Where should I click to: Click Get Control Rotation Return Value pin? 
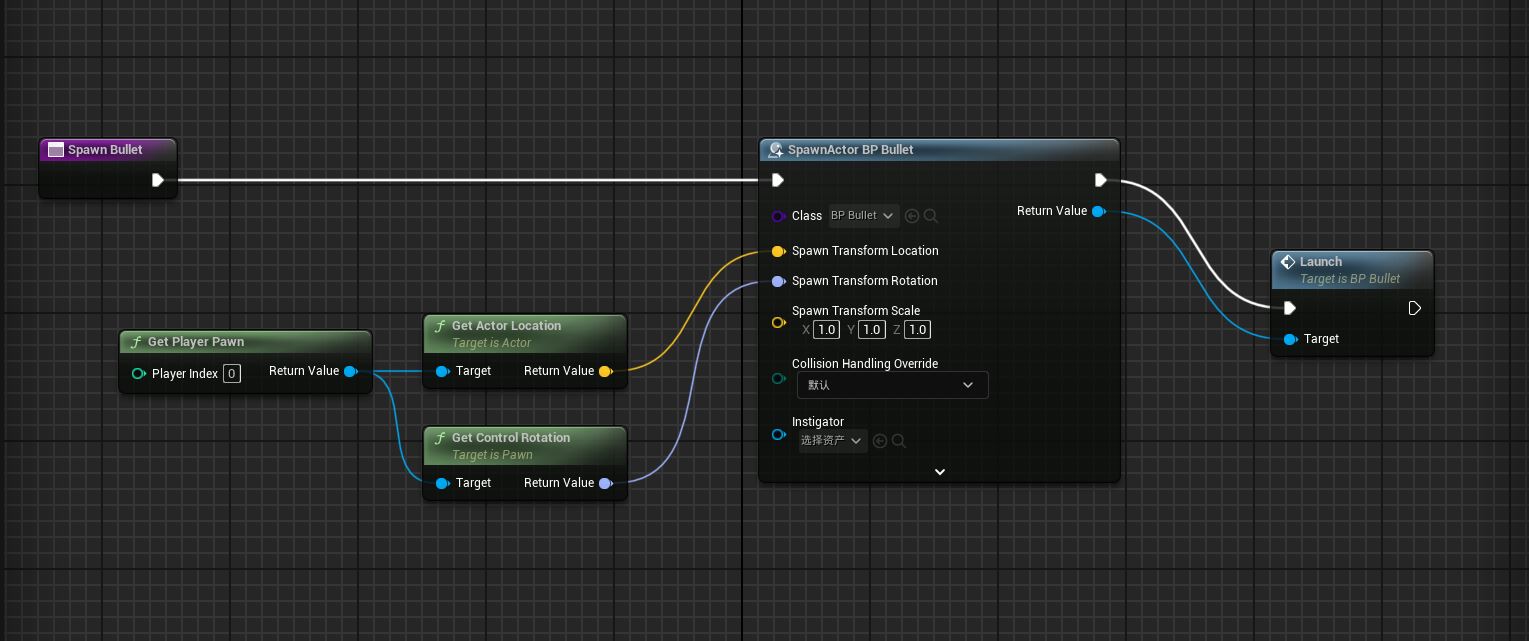point(605,483)
